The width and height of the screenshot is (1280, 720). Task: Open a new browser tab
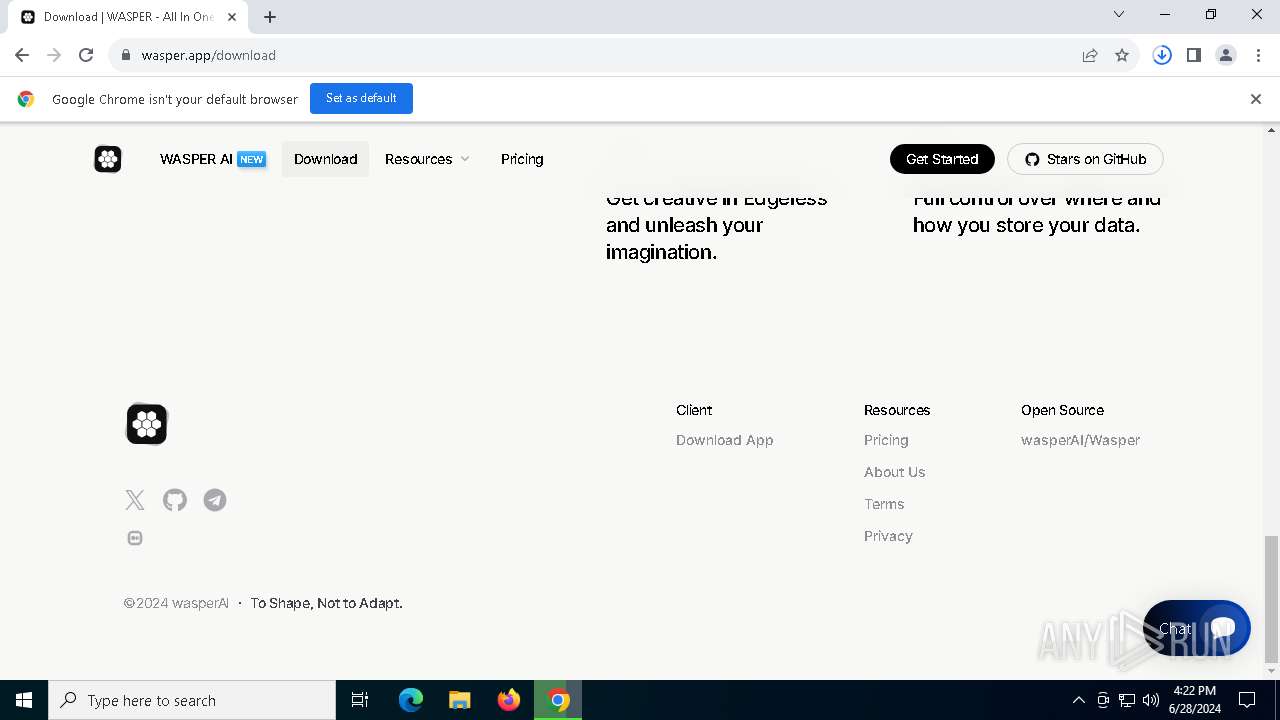point(270,17)
